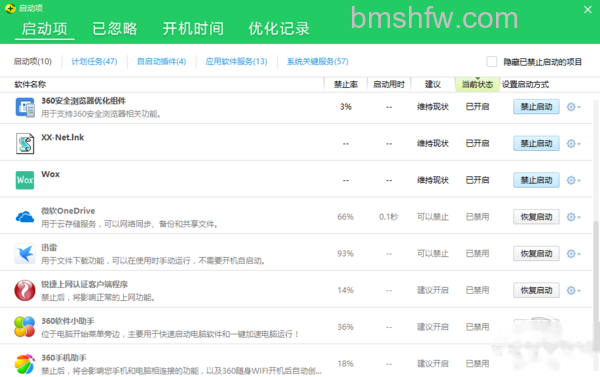Viewport: 600px width, 377px height.
Task: Open gear dropdown for 迅雷 row
Action: point(573,254)
